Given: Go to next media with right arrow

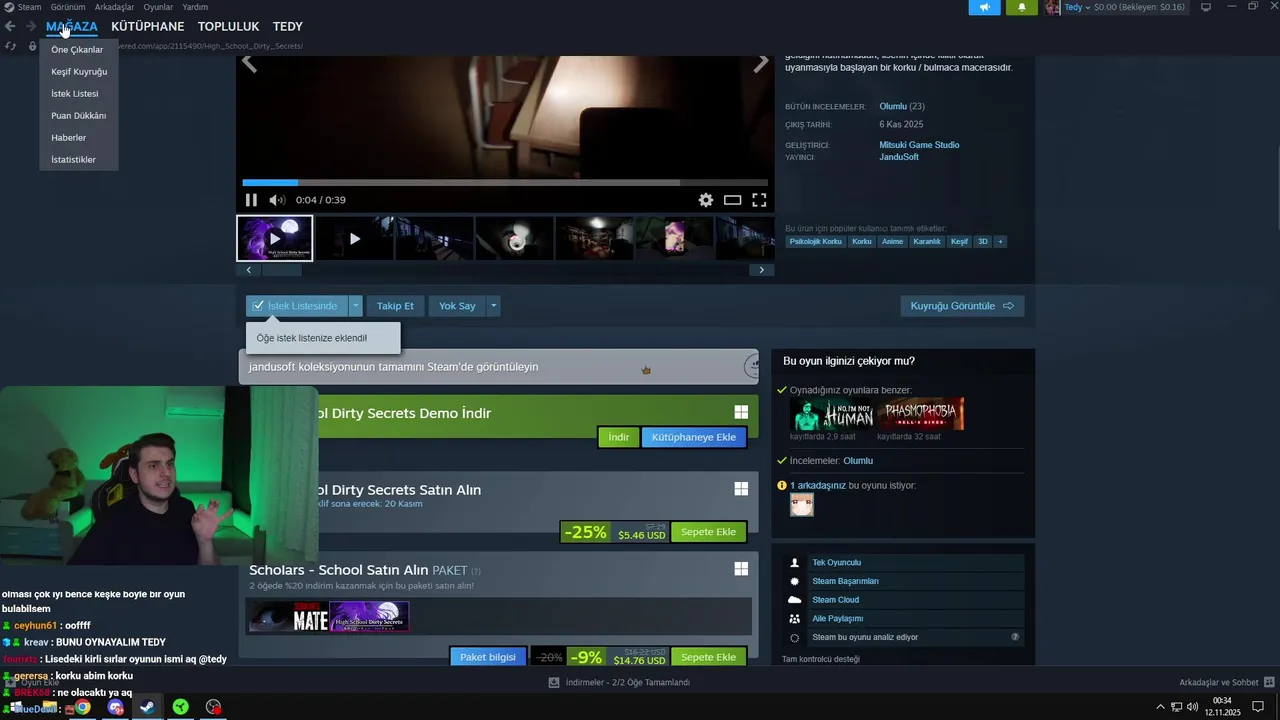Looking at the screenshot, I should [x=761, y=64].
